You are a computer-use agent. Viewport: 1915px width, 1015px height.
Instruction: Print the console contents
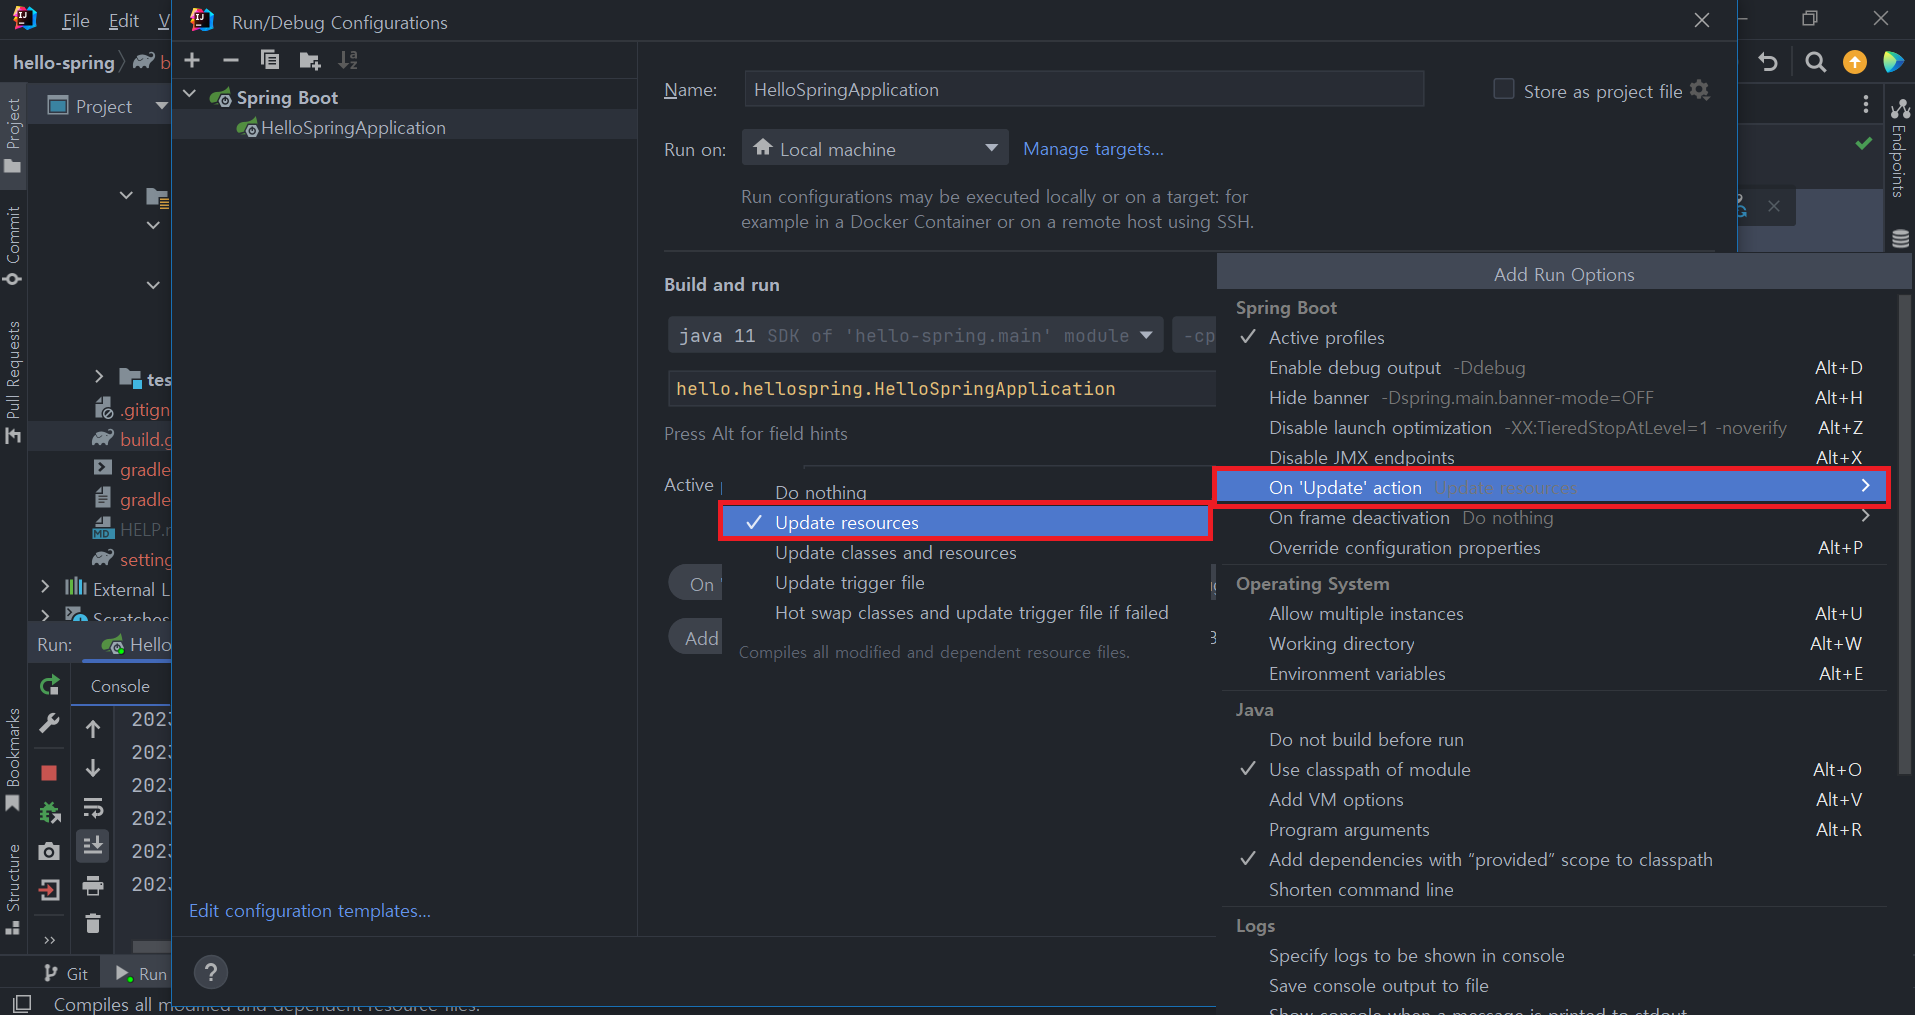pyautogui.click(x=92, y=885)
